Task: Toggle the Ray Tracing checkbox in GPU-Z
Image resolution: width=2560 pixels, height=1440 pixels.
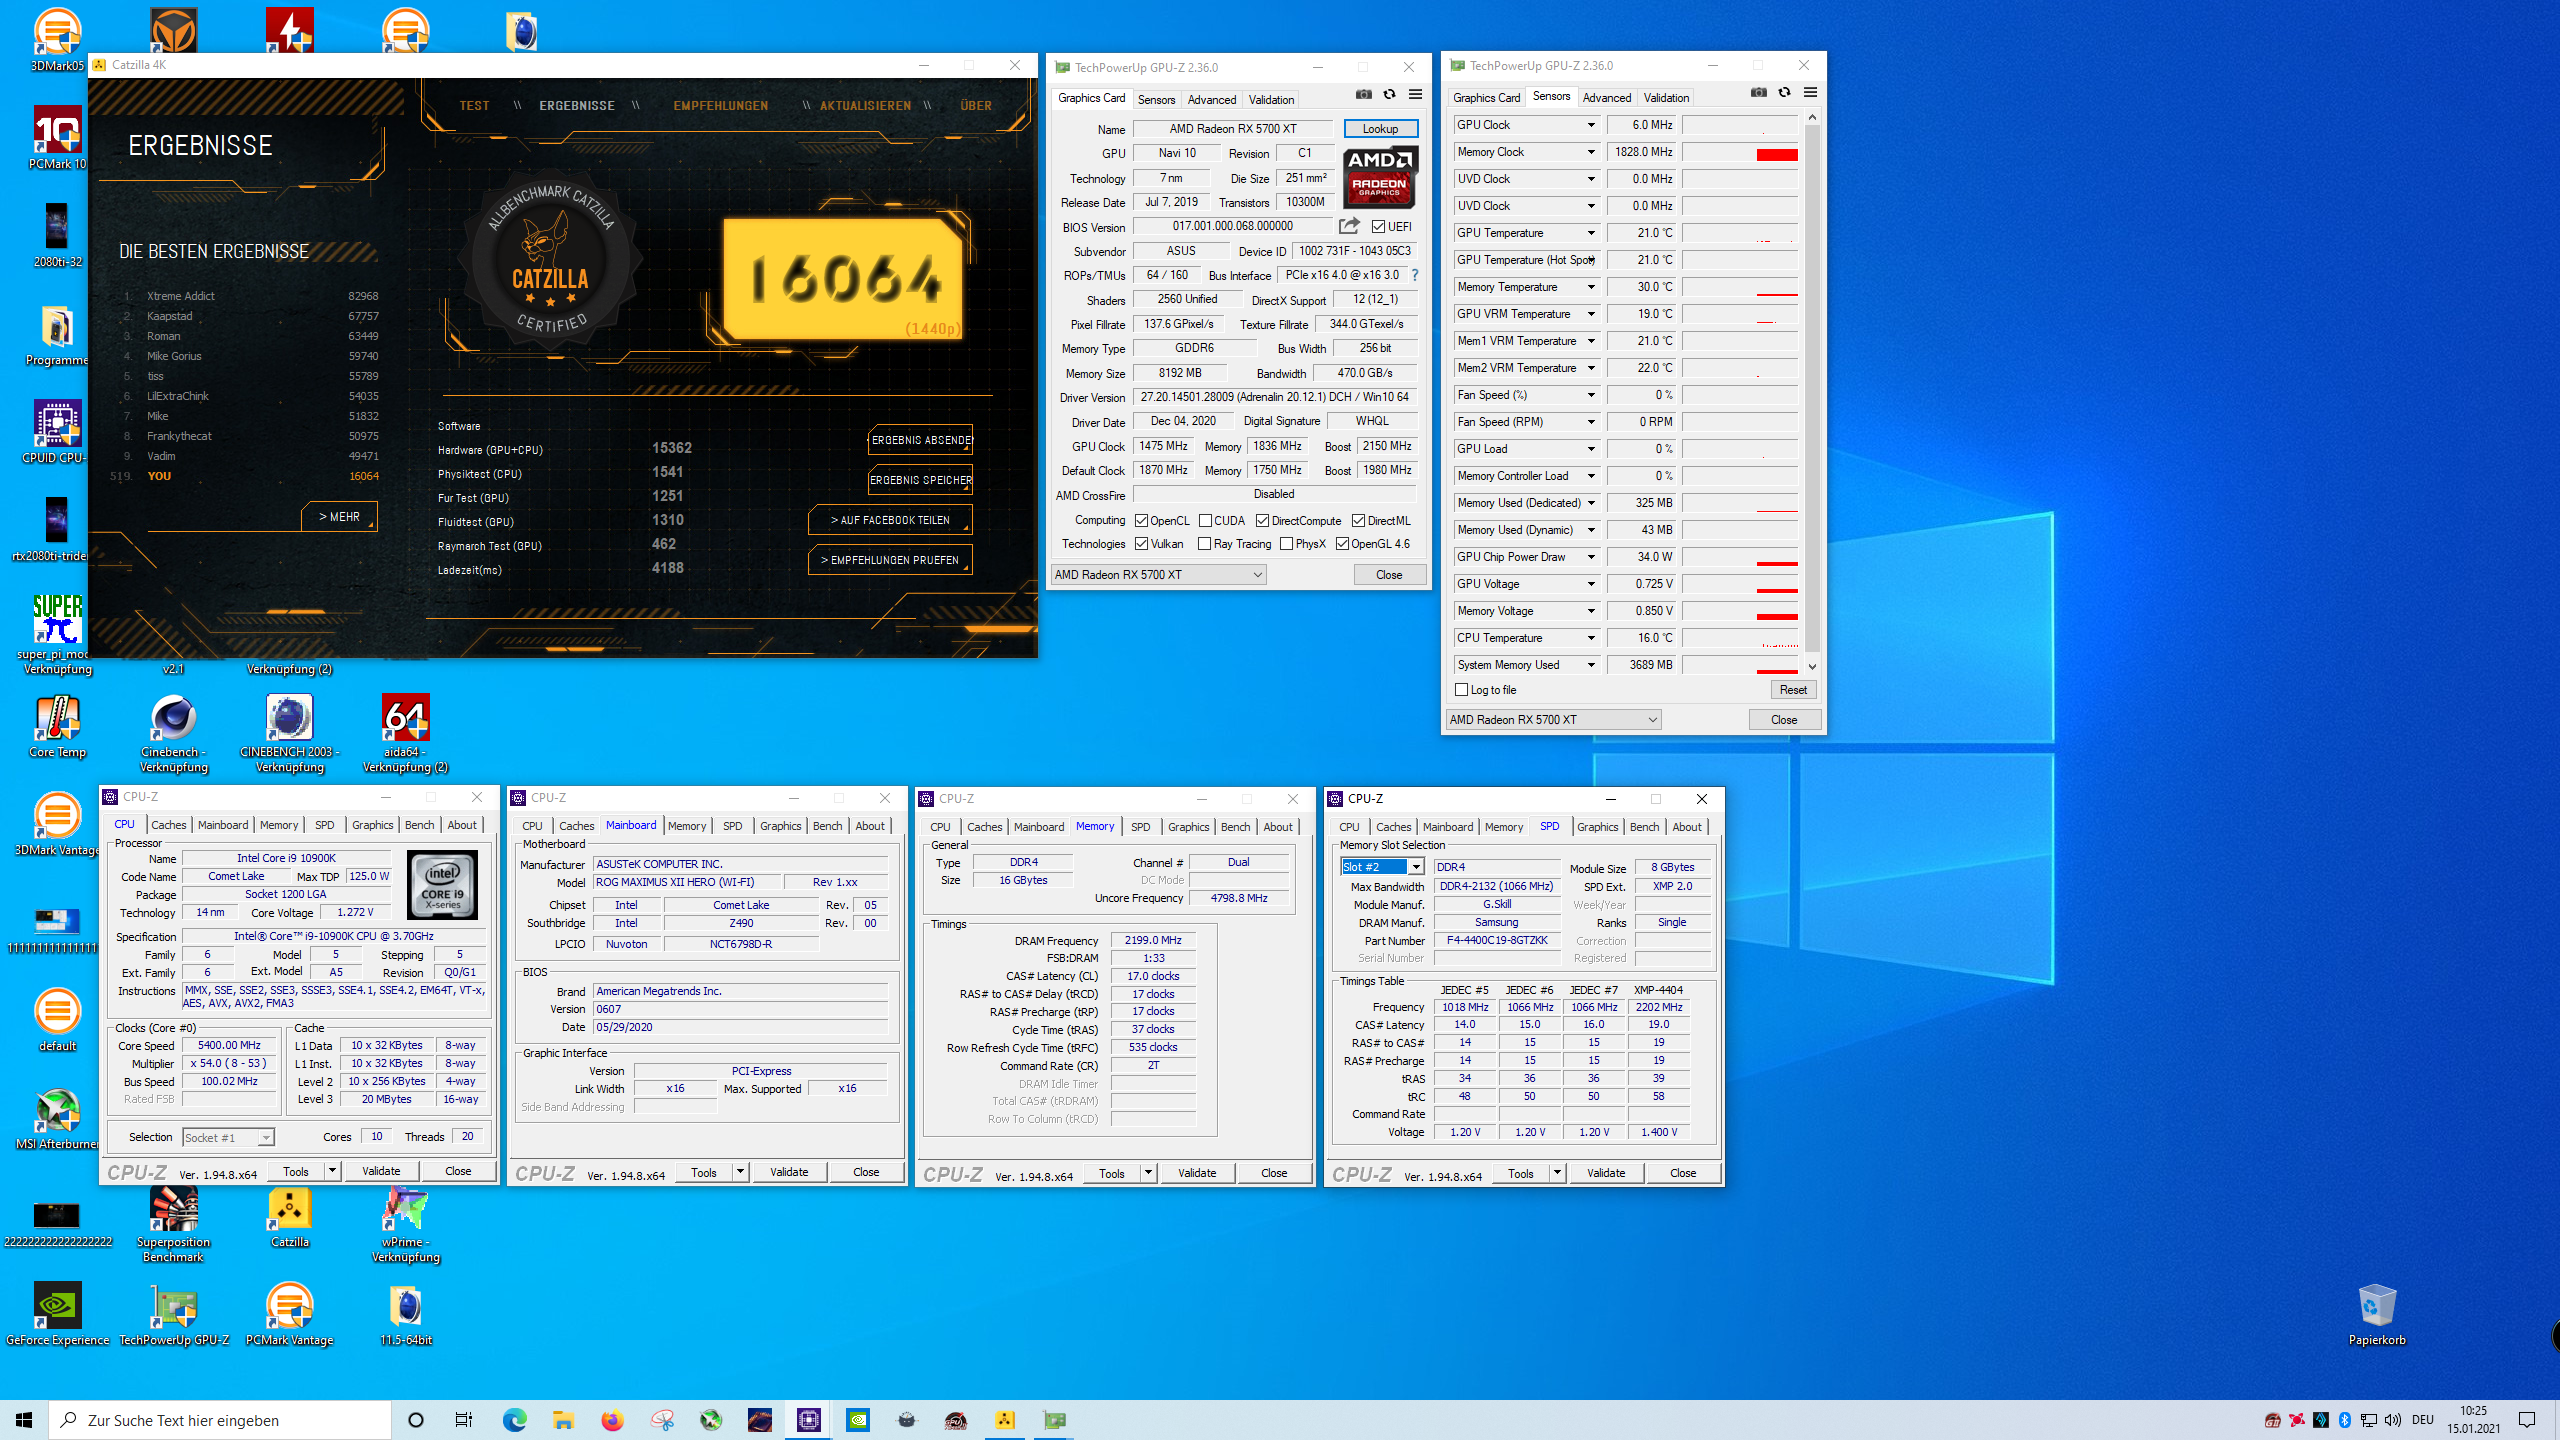Action: pyautogui.click(x=1205, y=544)
